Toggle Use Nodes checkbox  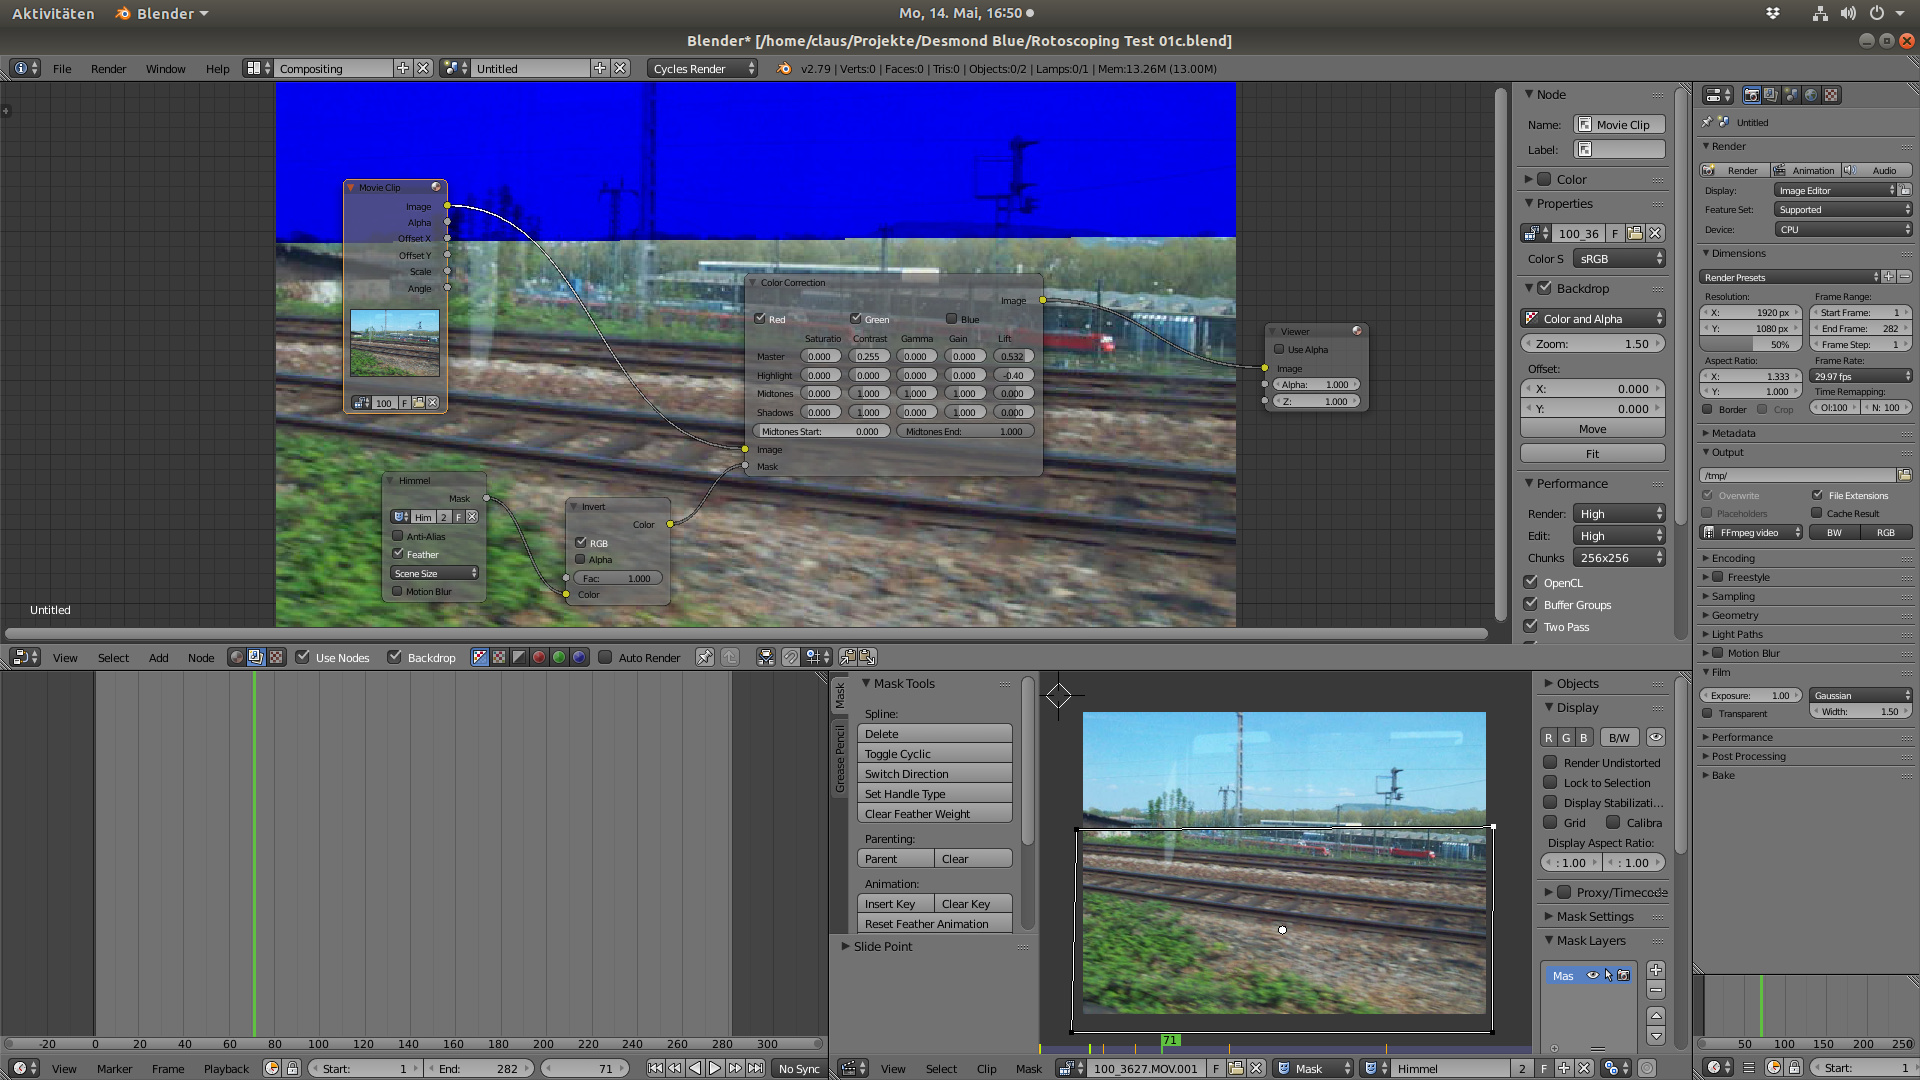[x=302, y=657]
